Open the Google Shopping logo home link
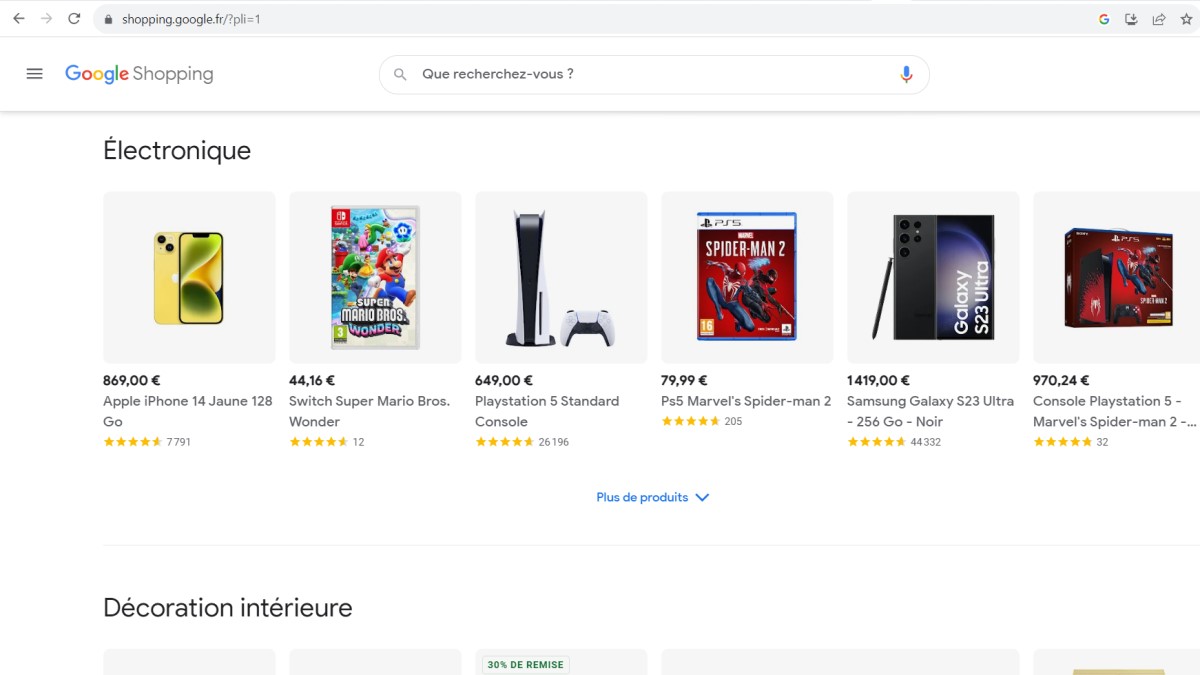Image resolution: width=1200 pixels, height=675 pixels. pos(139,74)
